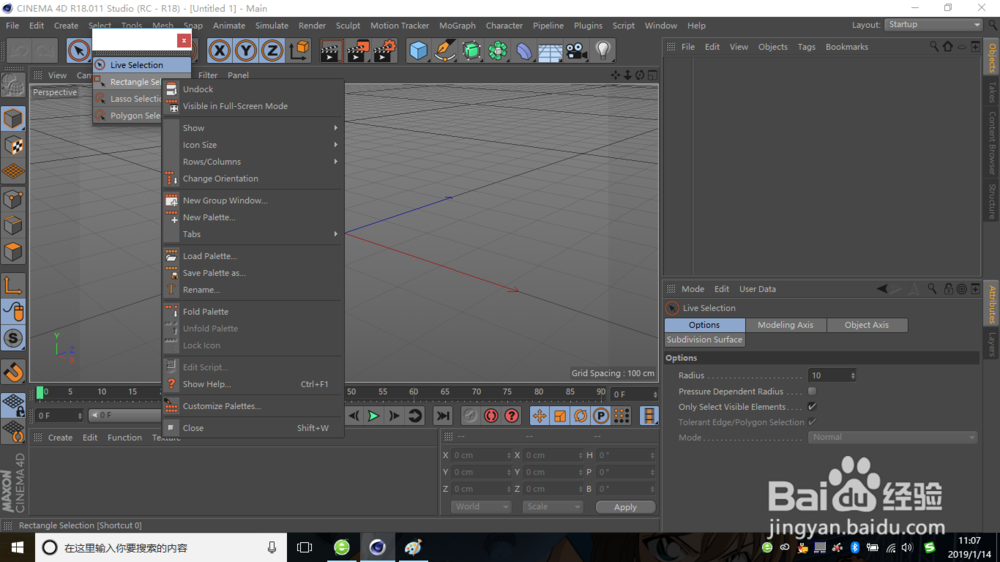The width and height of the screenshot is (1000, 562).
Task: Toggle Parameter keyframe recording button
Action: [601, 416]
